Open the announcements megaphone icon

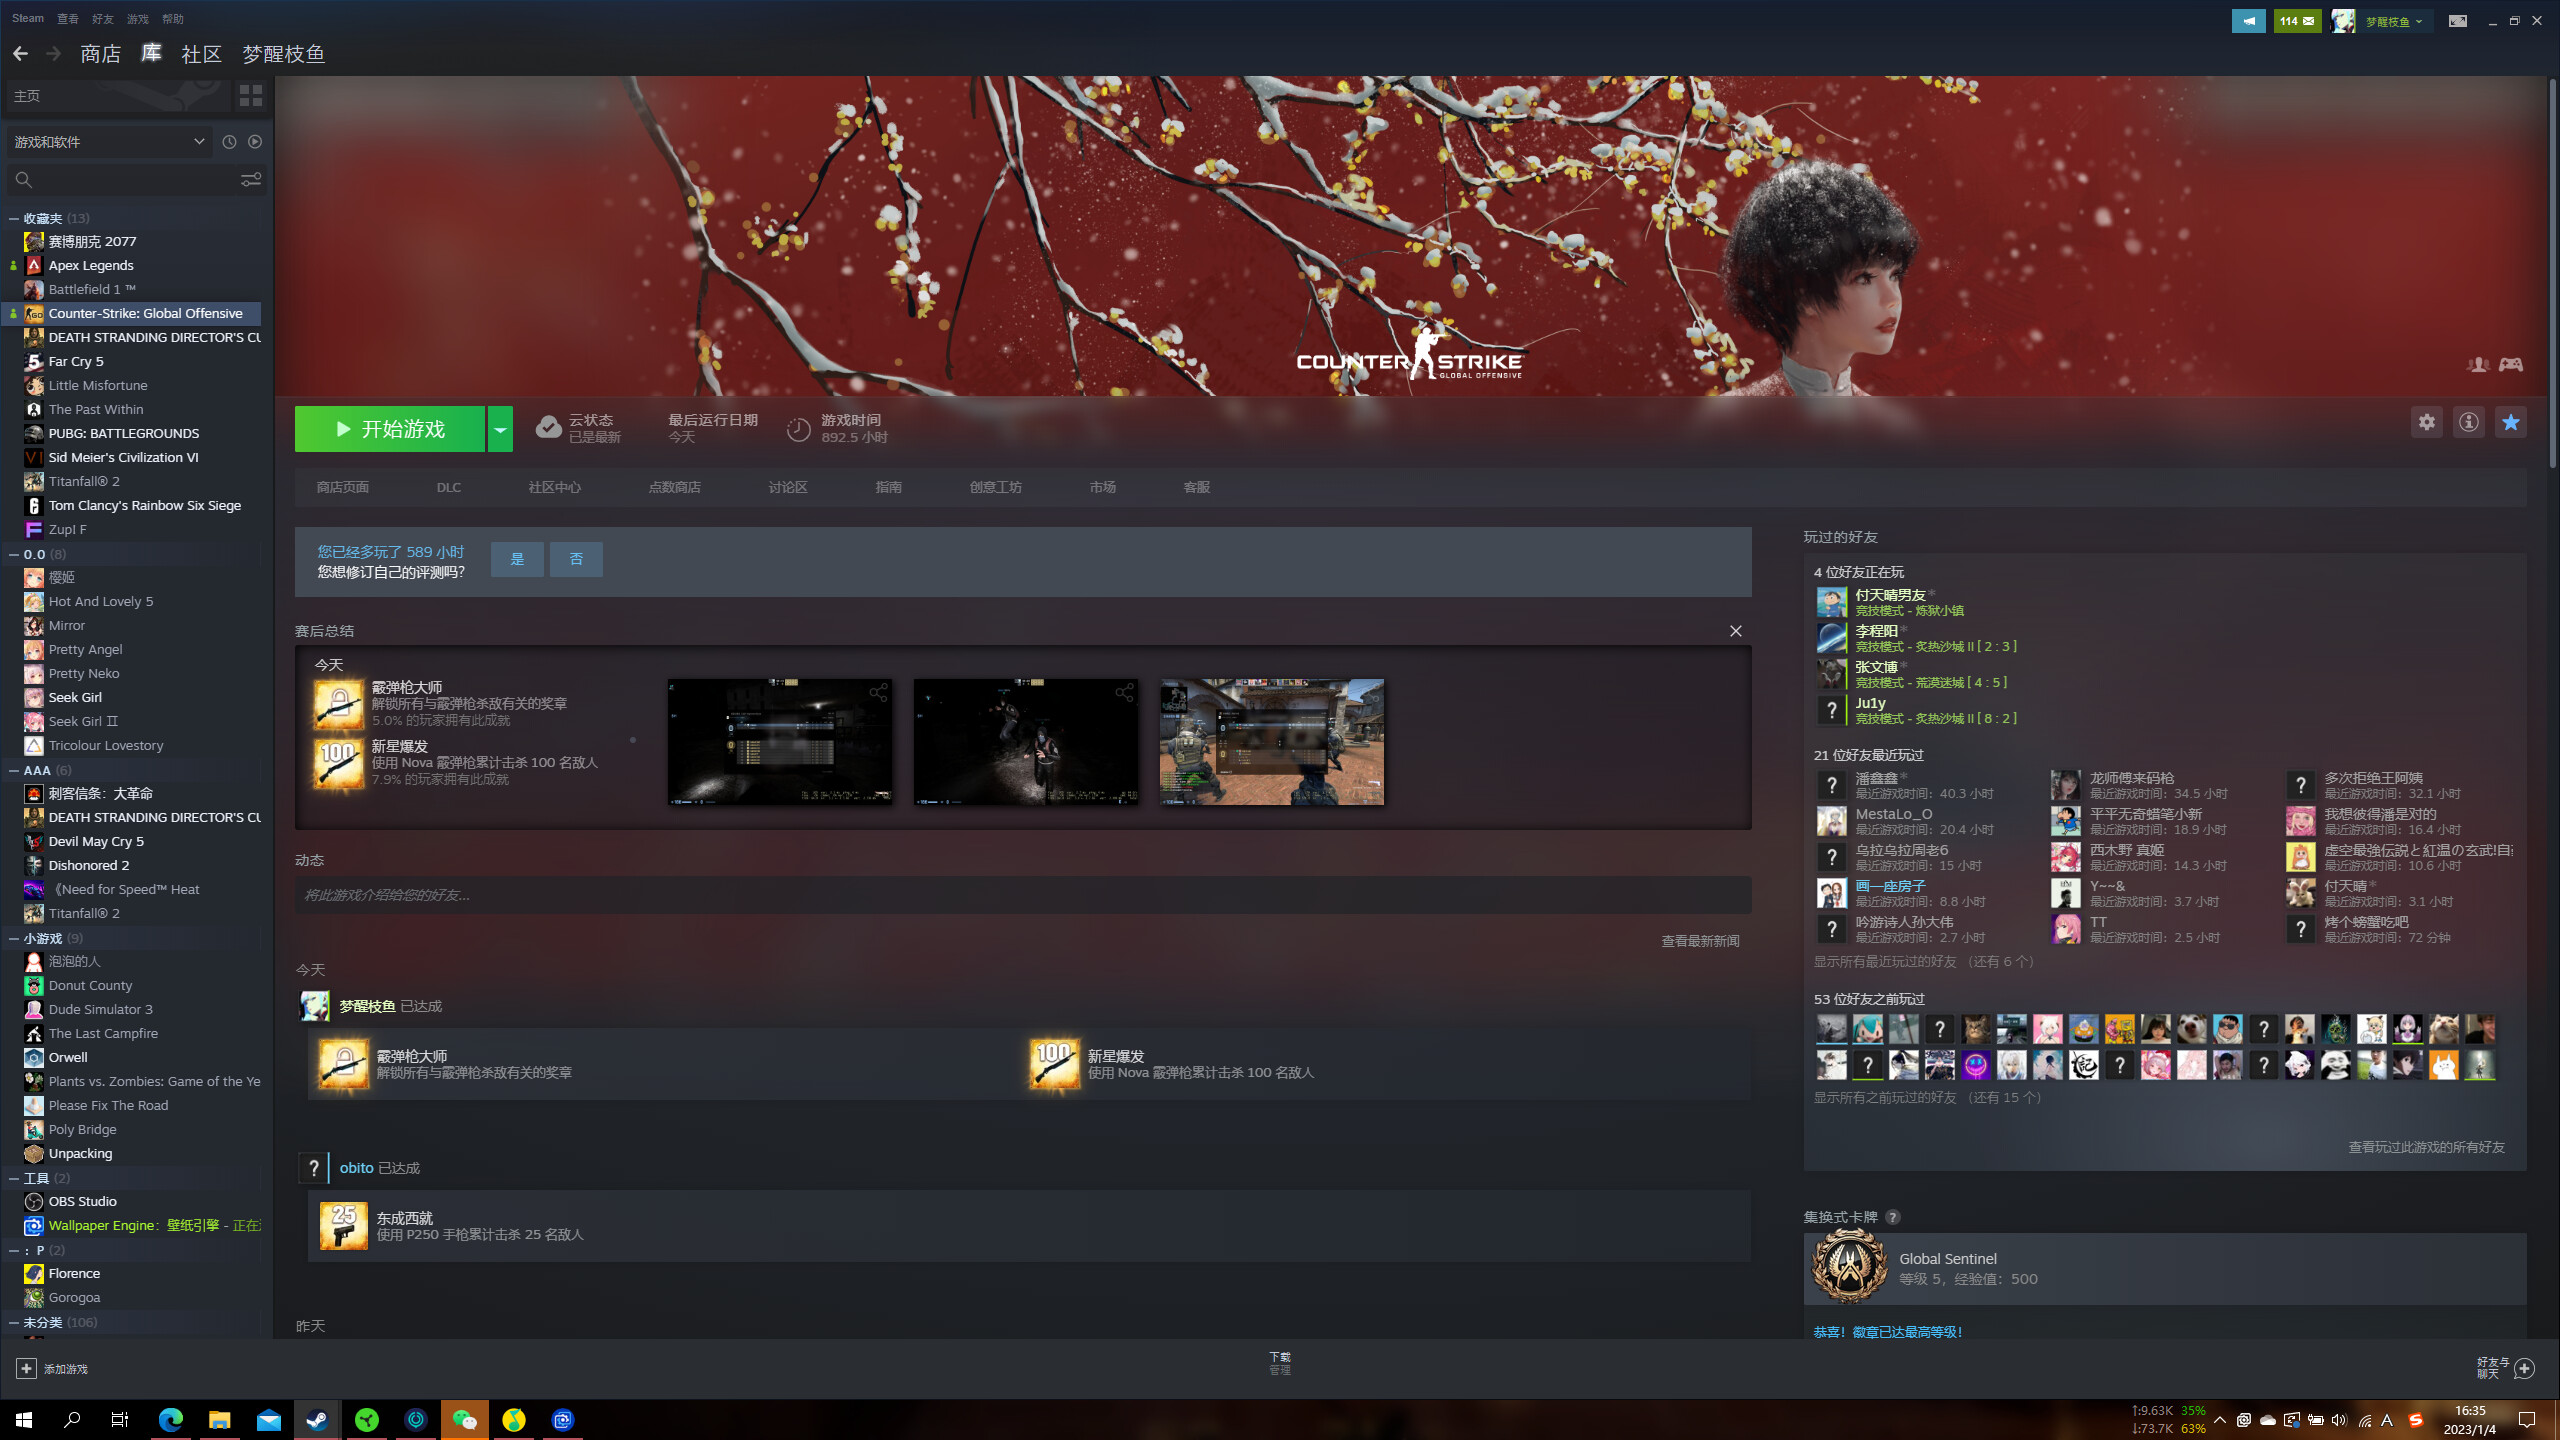pyautogui.click(x=2248, y=21)
